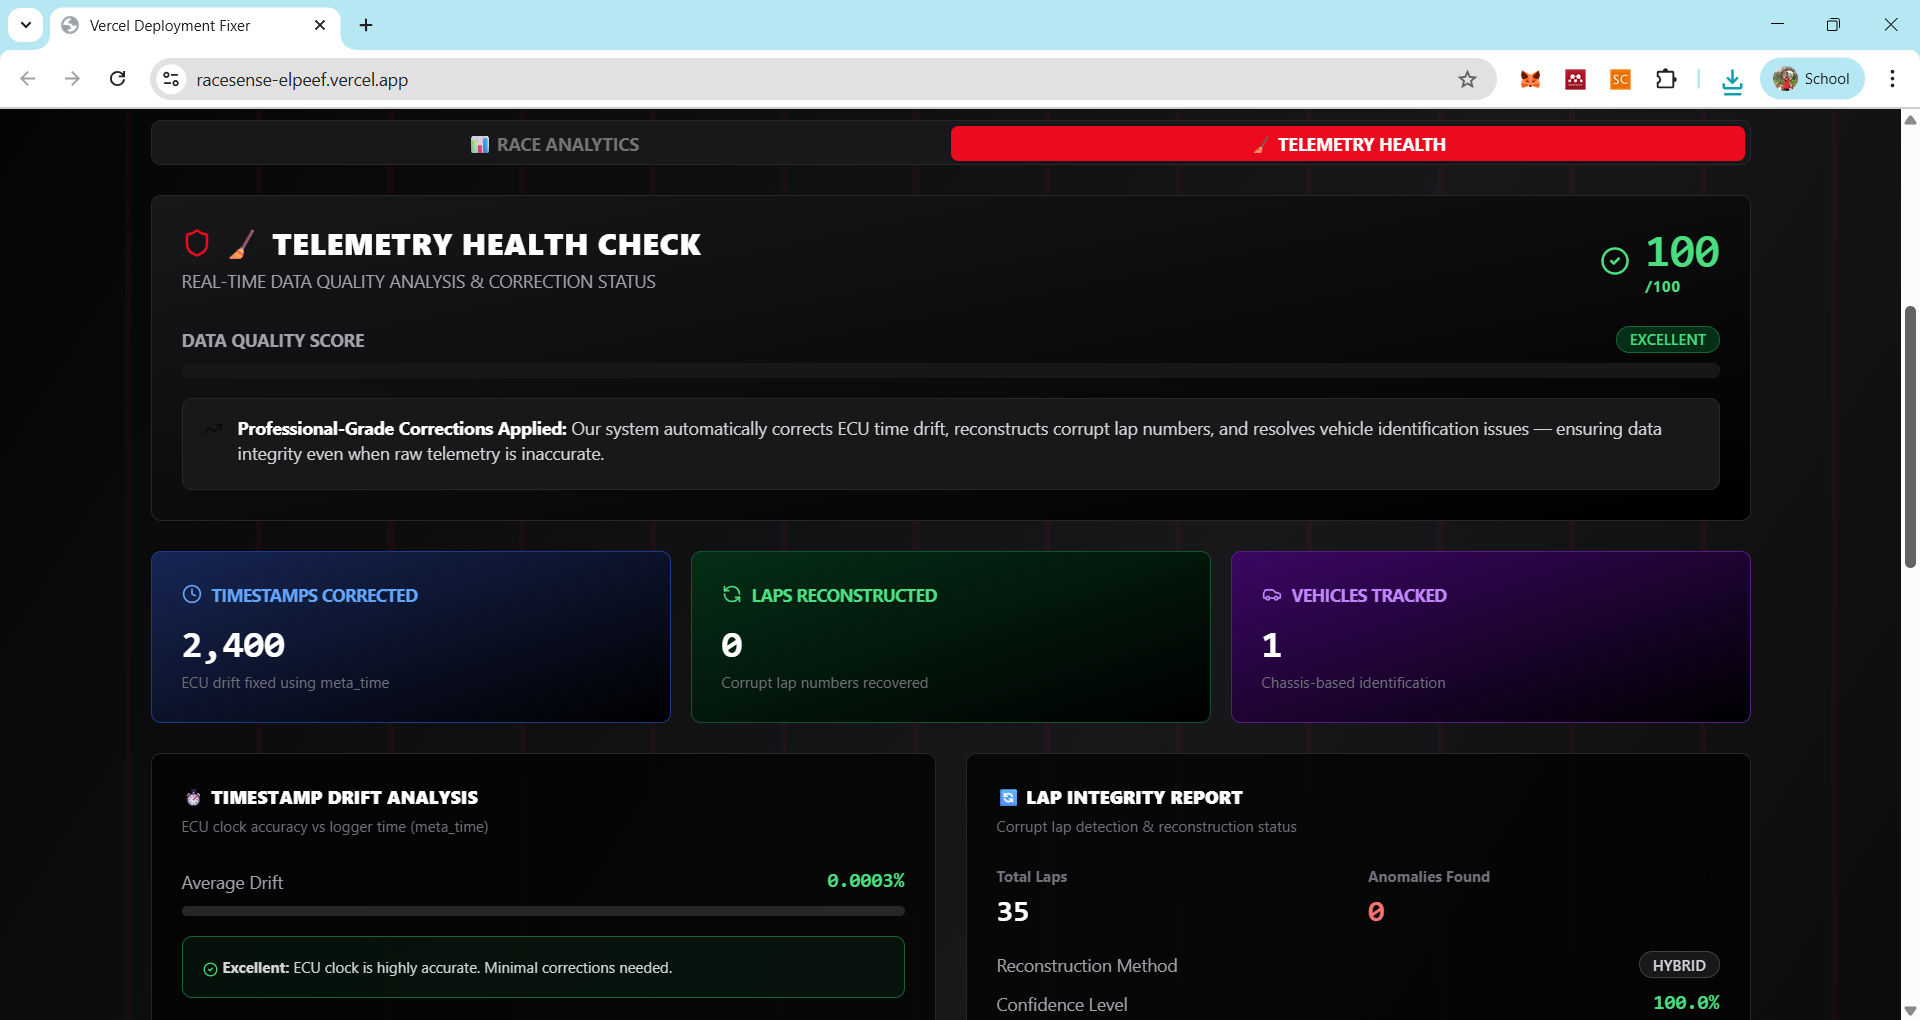
Task: Open the MetaMask fox extension
Action: (x=1530, y=79)
